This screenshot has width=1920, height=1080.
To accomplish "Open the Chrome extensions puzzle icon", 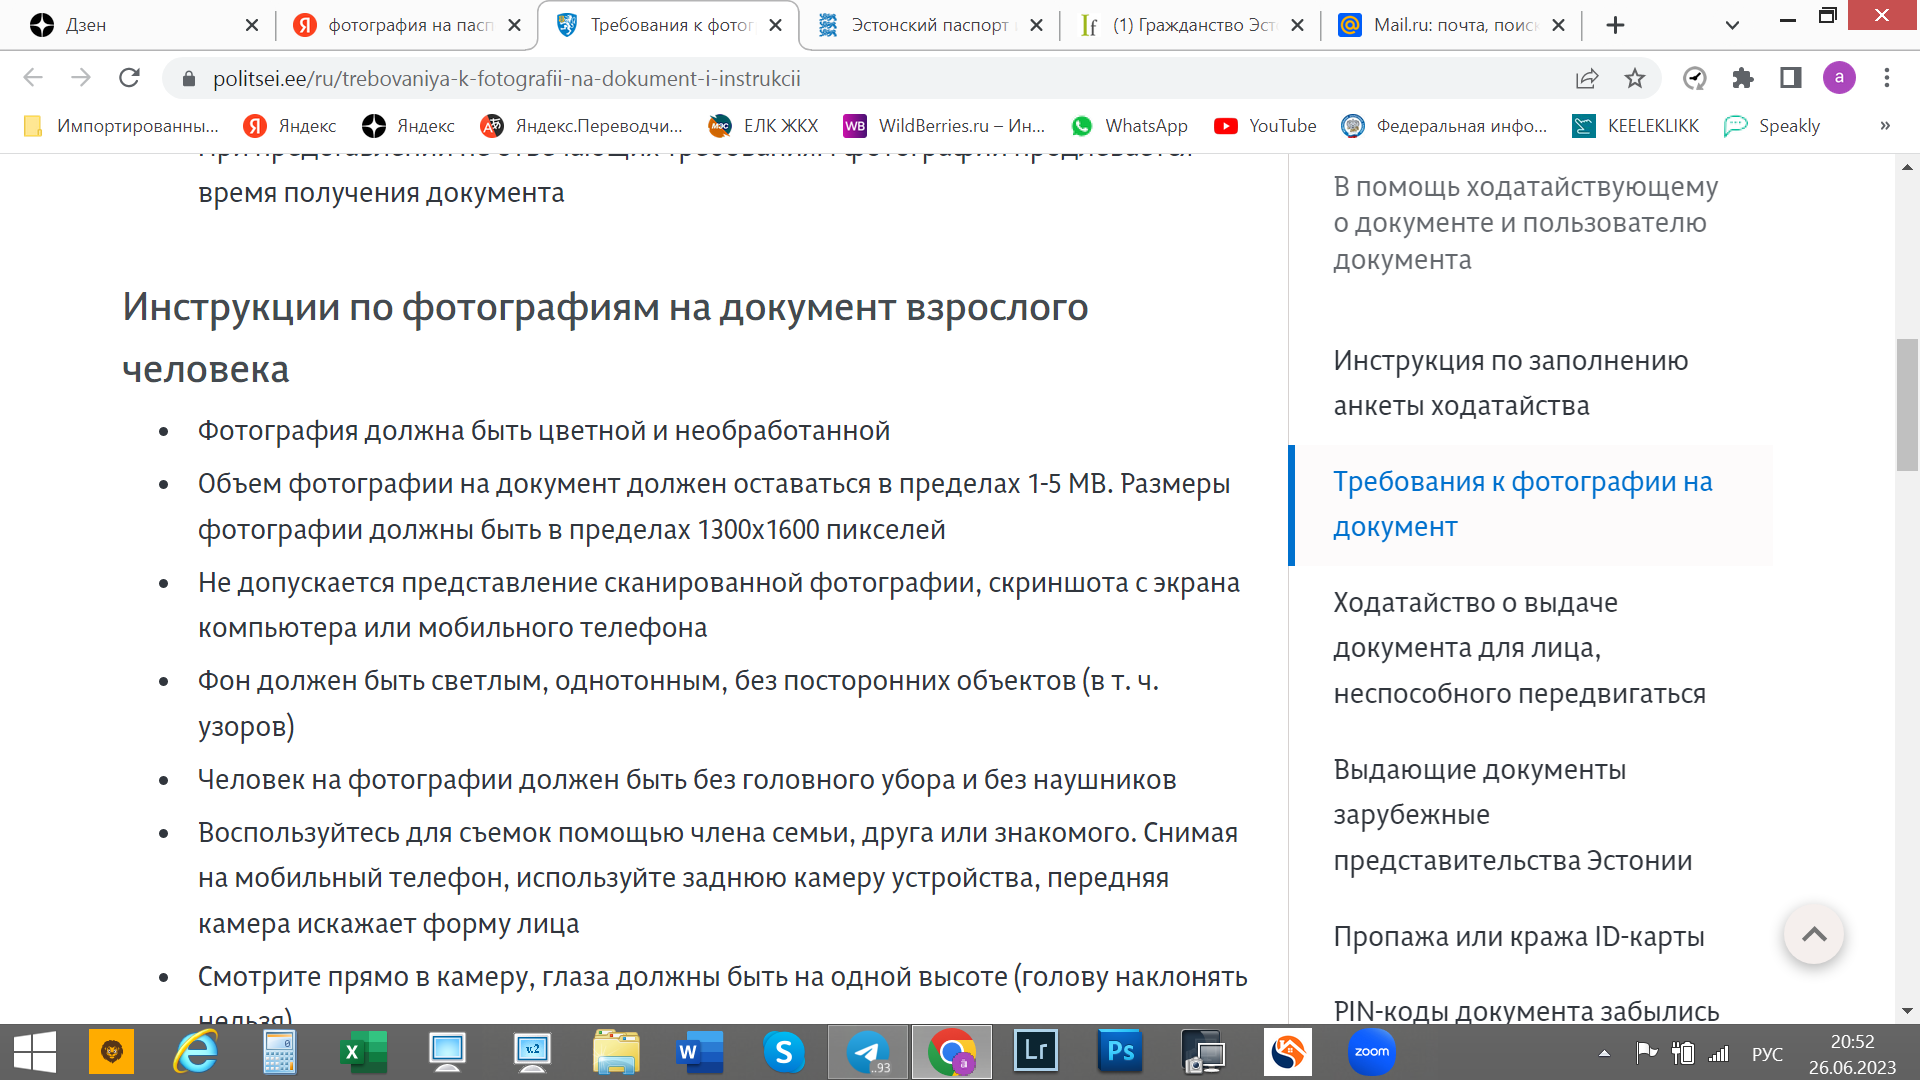I will coord(1743,78).
